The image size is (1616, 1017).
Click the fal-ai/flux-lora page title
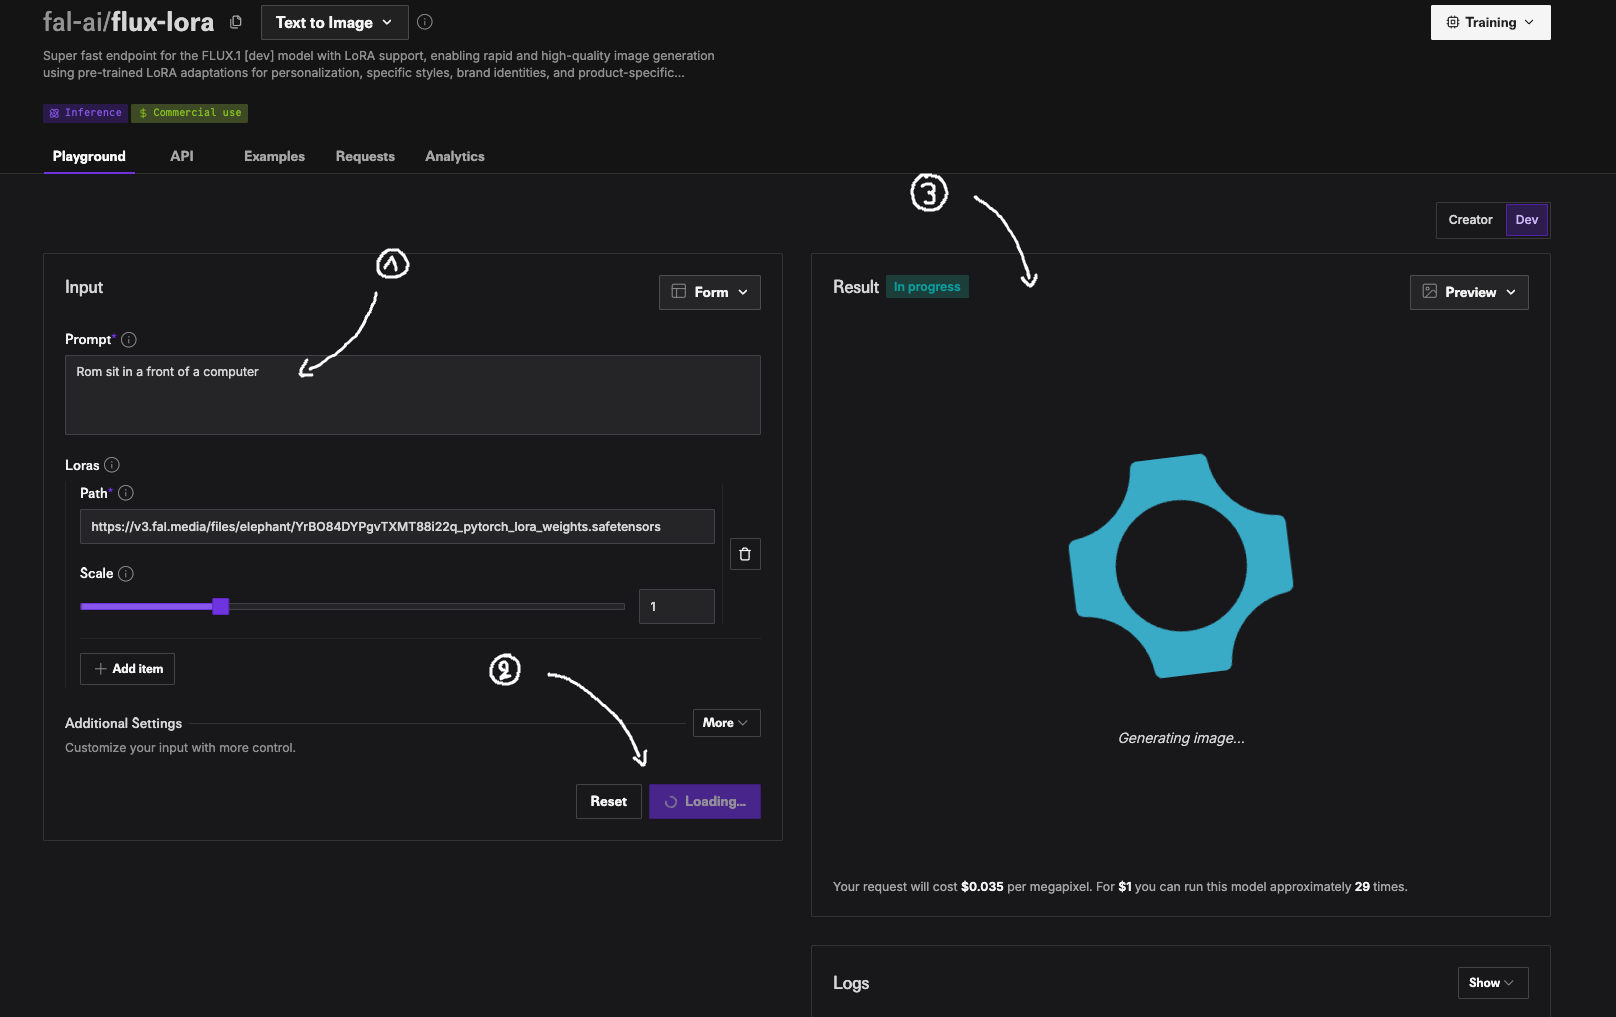pyautogui.click(x=129, y=22)
